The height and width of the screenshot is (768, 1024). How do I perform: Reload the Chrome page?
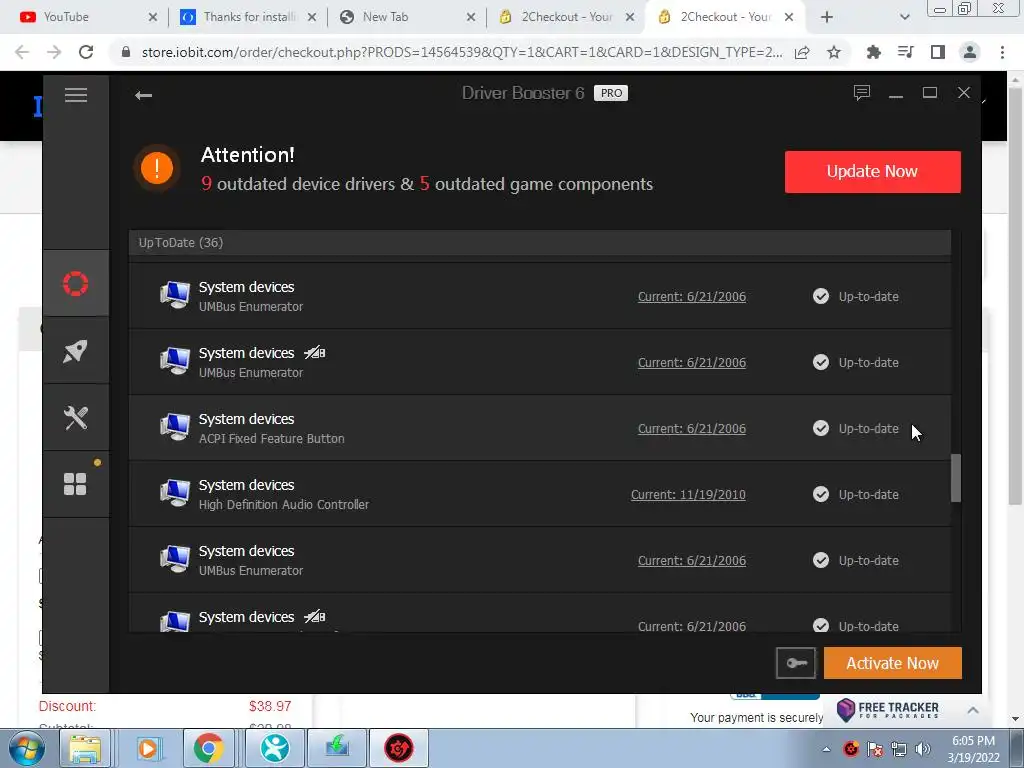point(86,52)
